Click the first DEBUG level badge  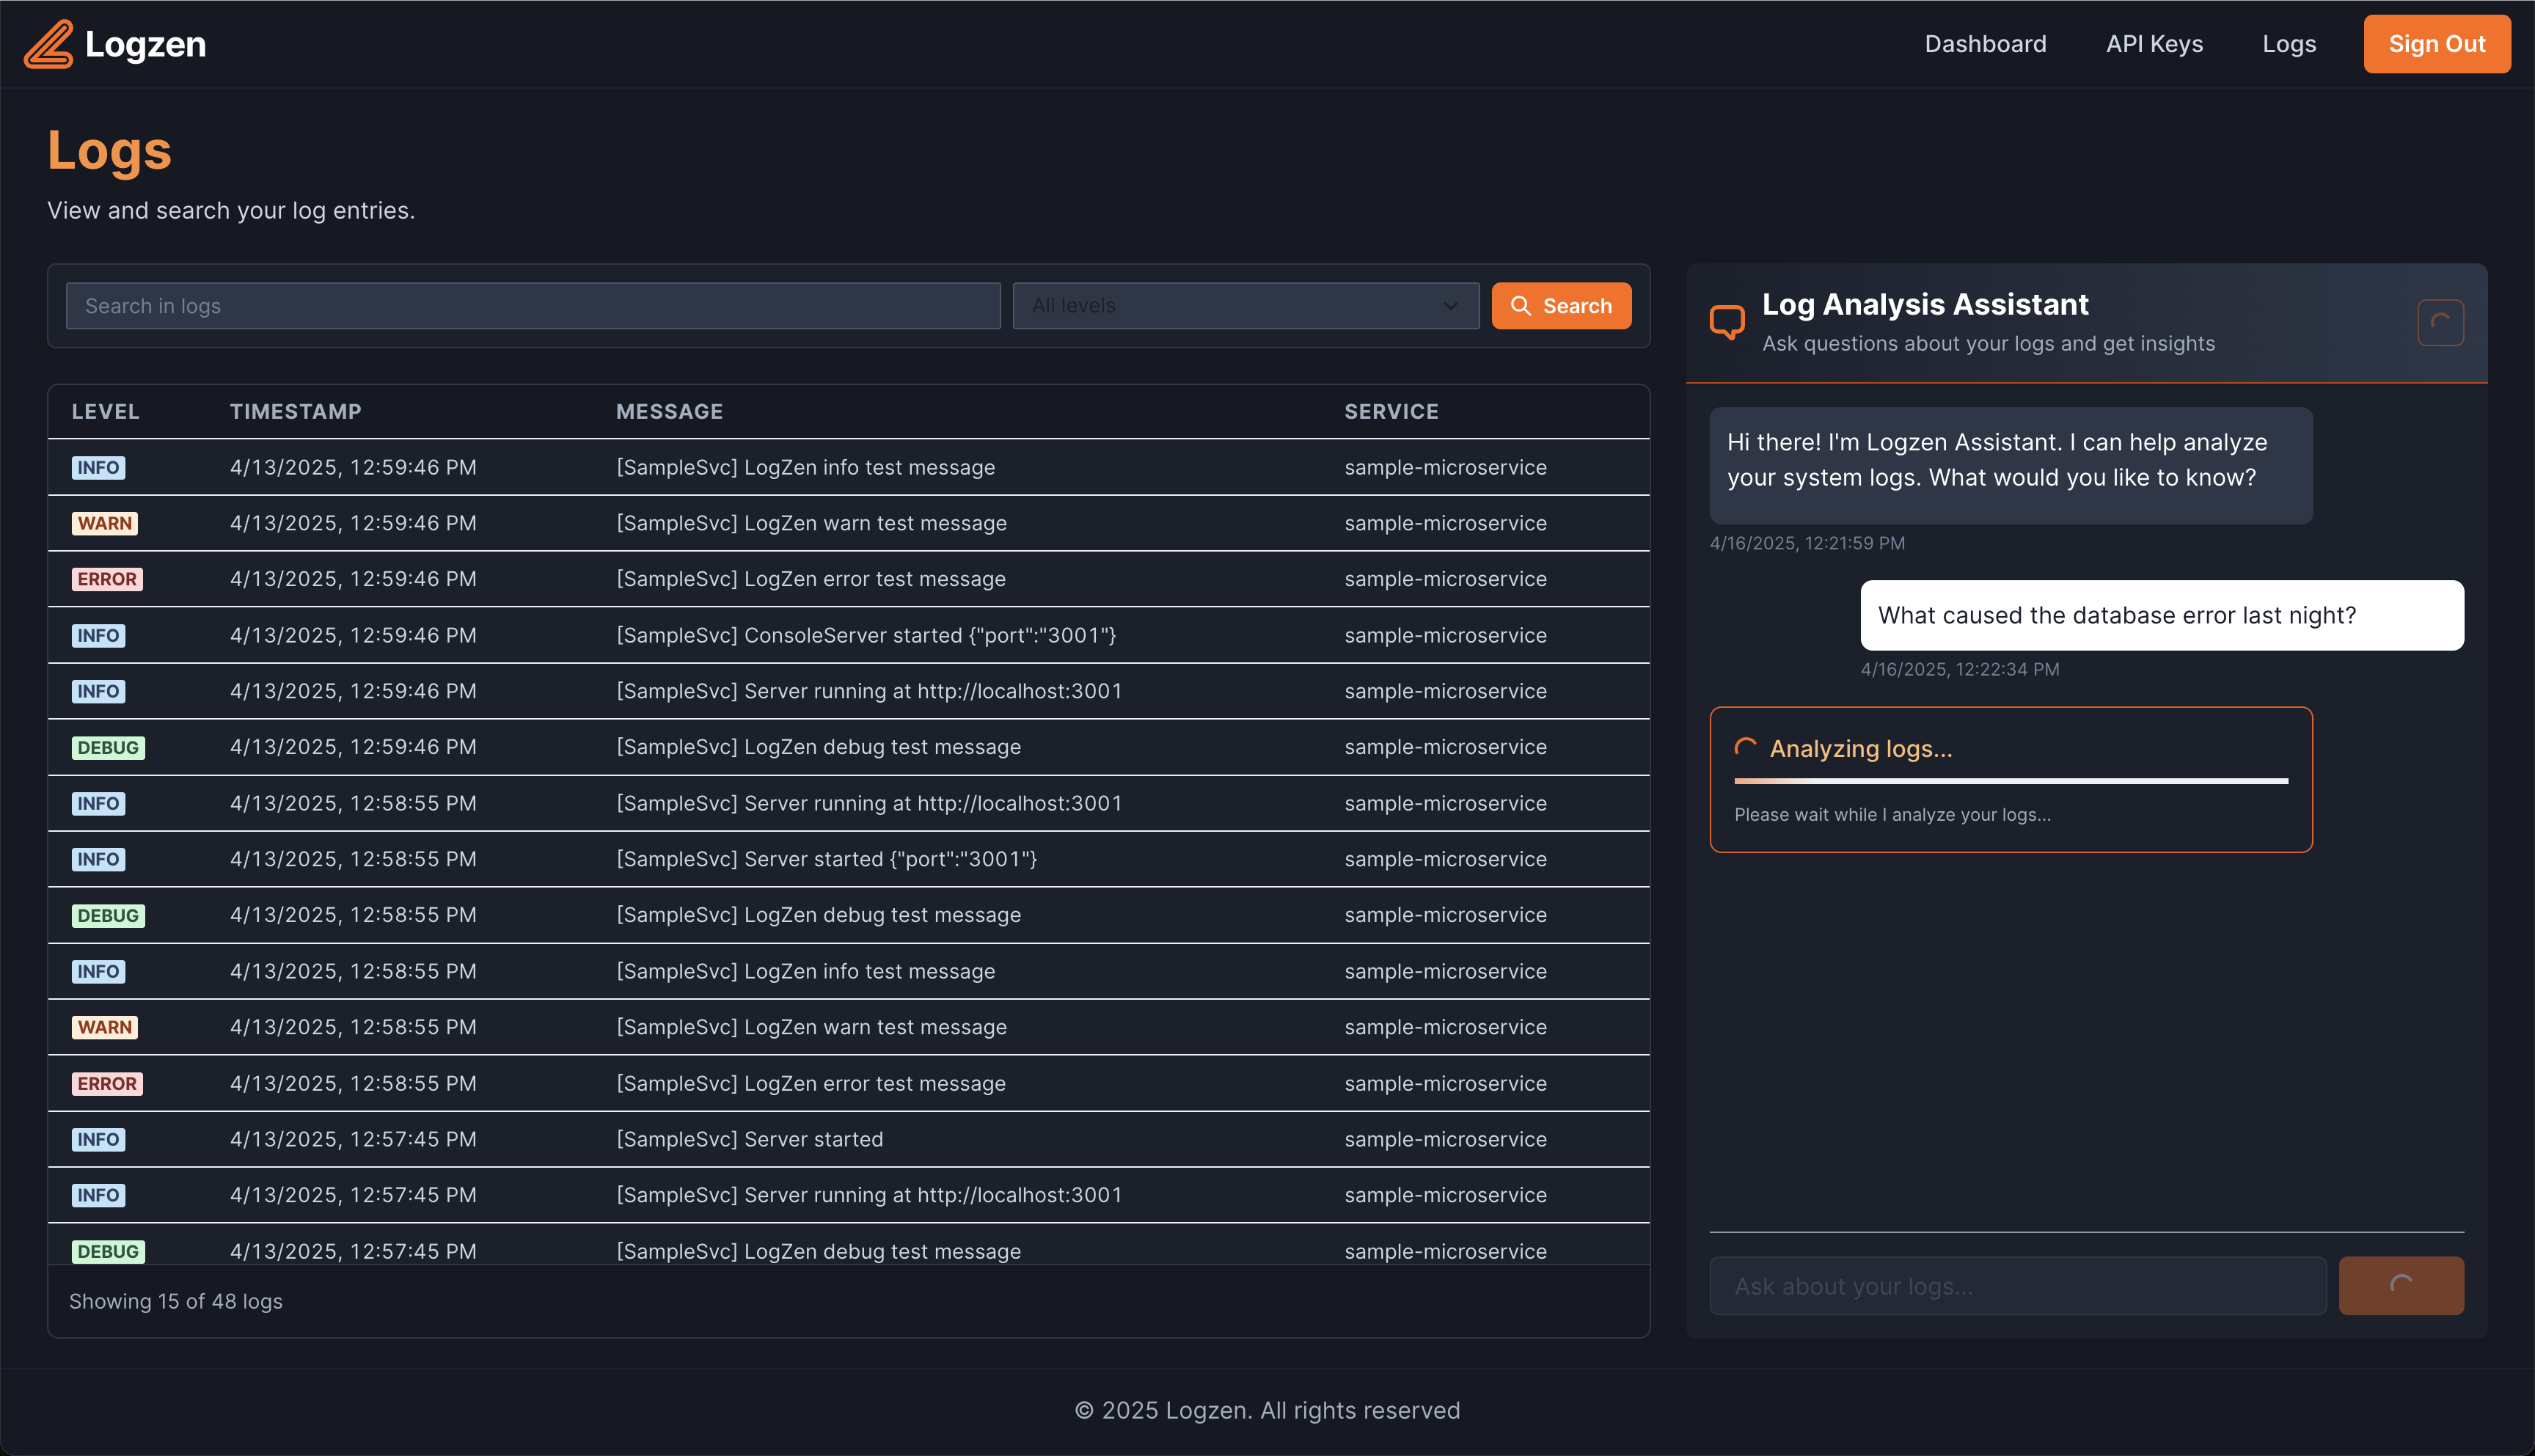(x=108, y=747)
